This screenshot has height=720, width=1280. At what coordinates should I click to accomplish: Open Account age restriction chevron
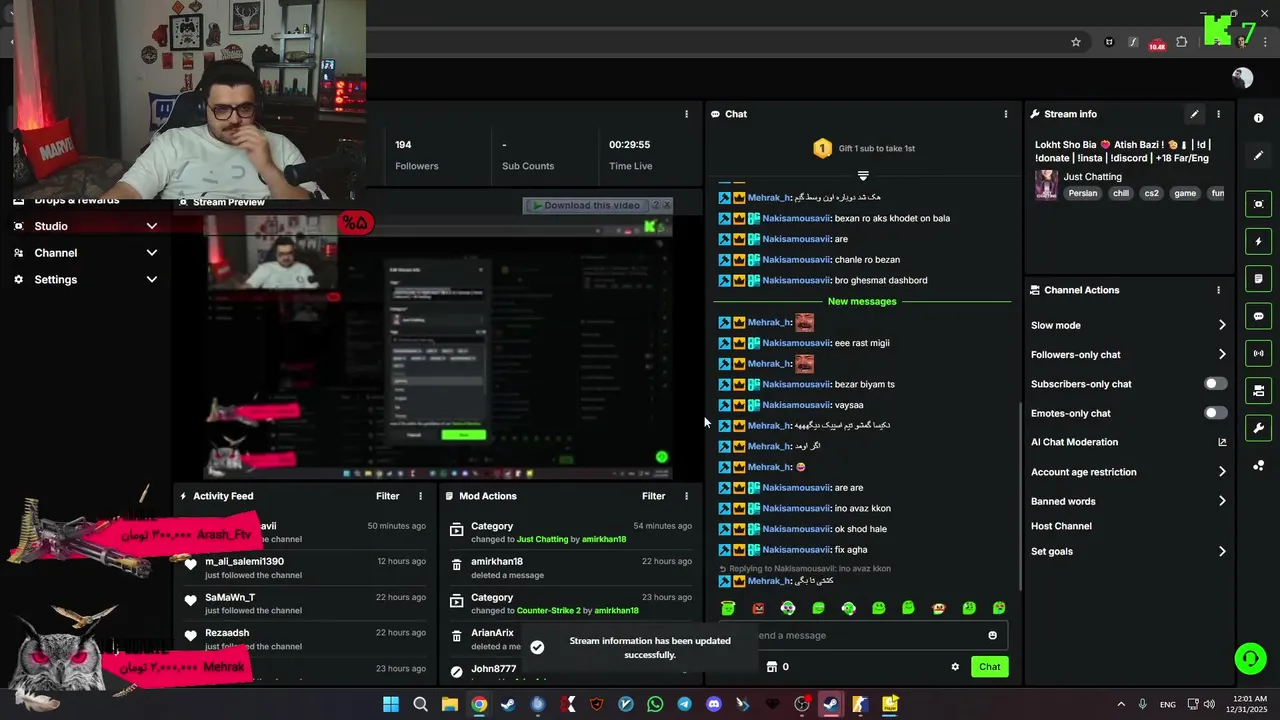[x=1222, y=472]
